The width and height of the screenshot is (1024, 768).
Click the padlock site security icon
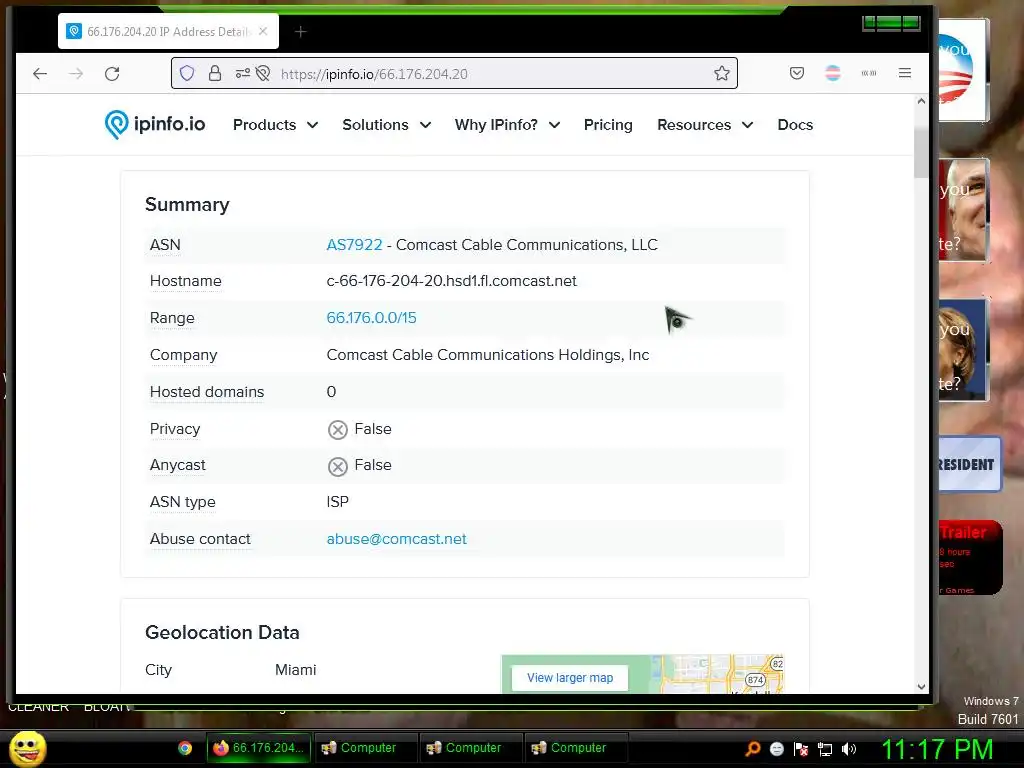click(x=215, y=73)
